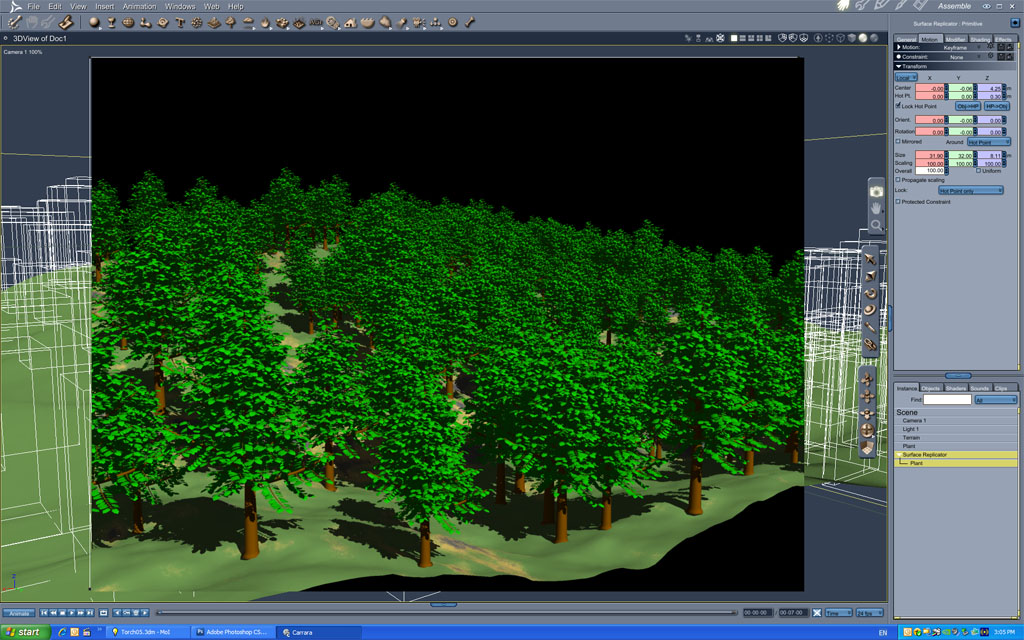Image resolution: width=1024 pixels, height=640 pixels.
Task: Choose the terrain insertion tool
Action: 214,22
